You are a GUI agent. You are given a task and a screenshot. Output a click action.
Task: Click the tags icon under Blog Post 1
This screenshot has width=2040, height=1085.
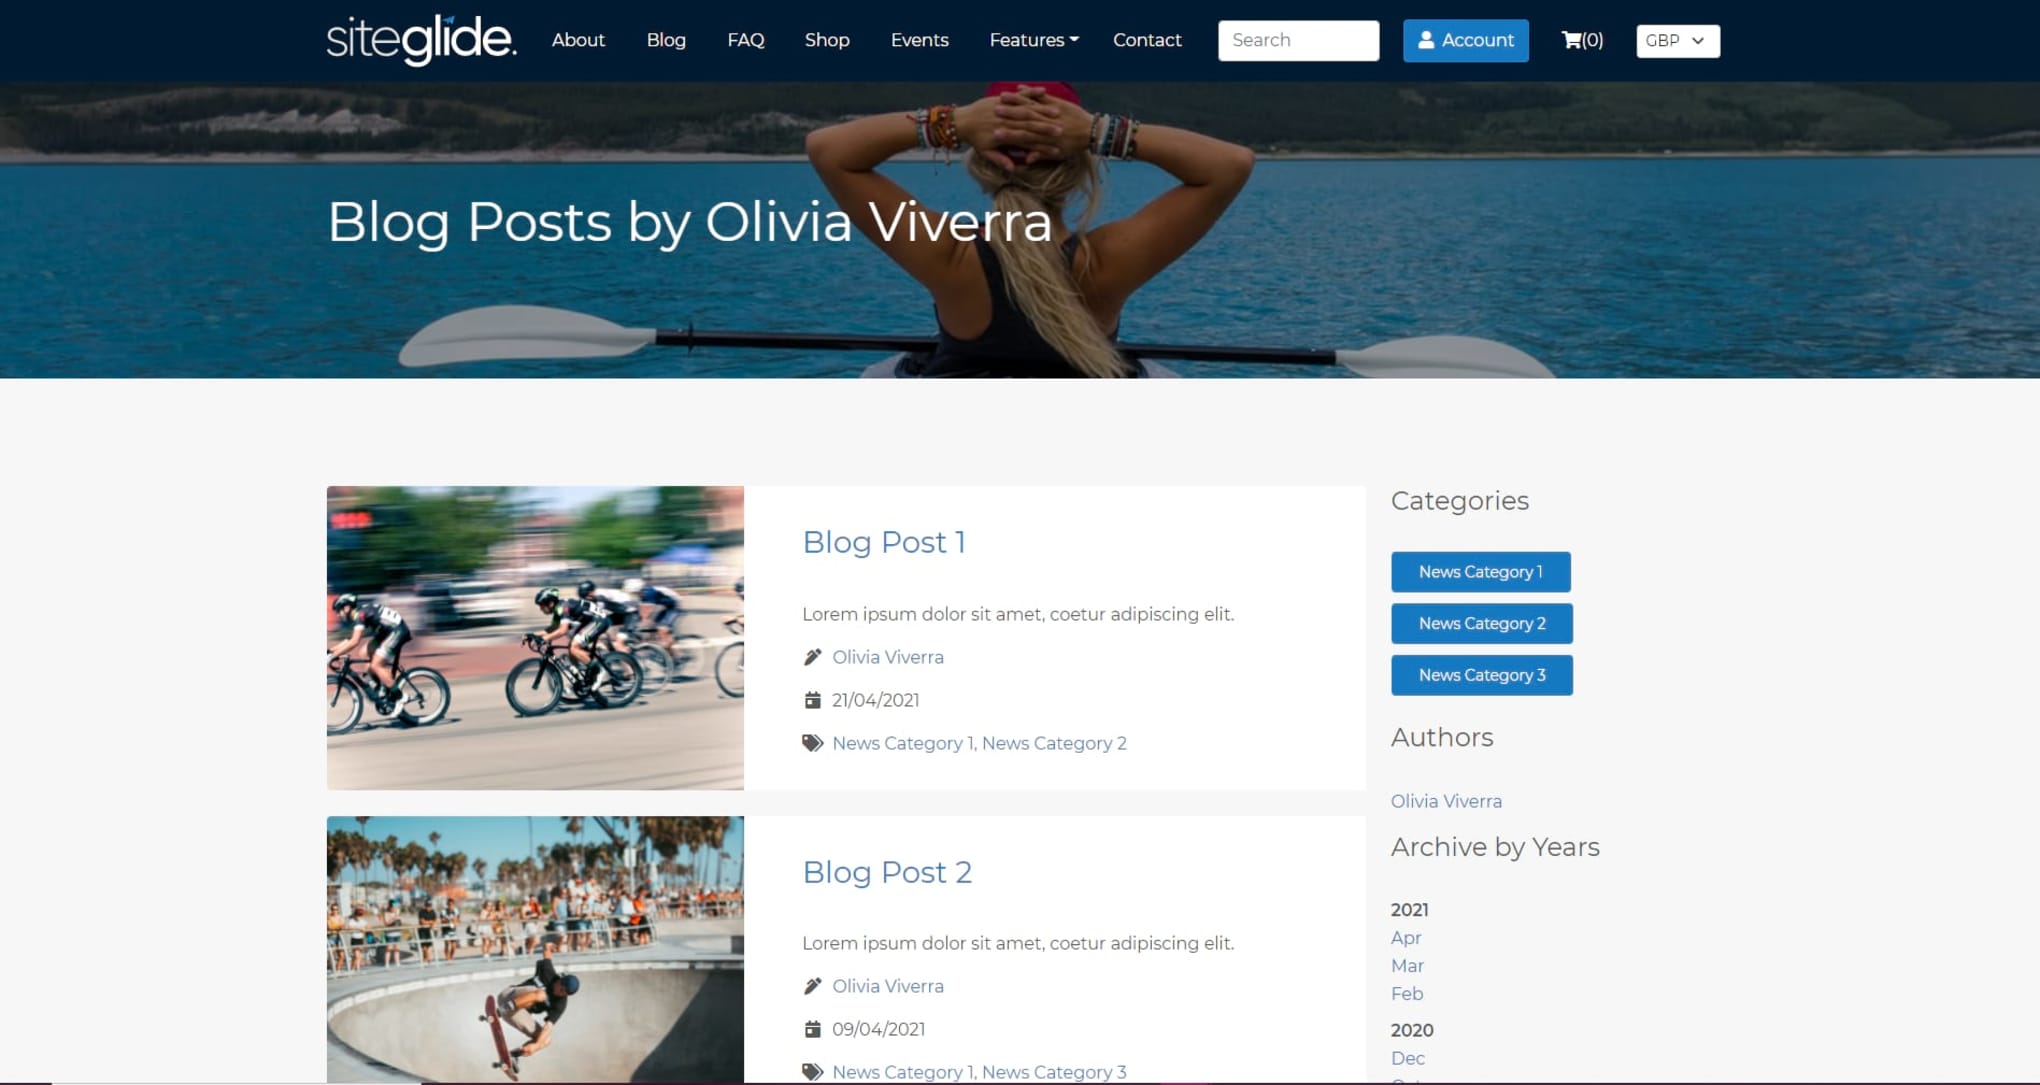(x=812, y=743)
